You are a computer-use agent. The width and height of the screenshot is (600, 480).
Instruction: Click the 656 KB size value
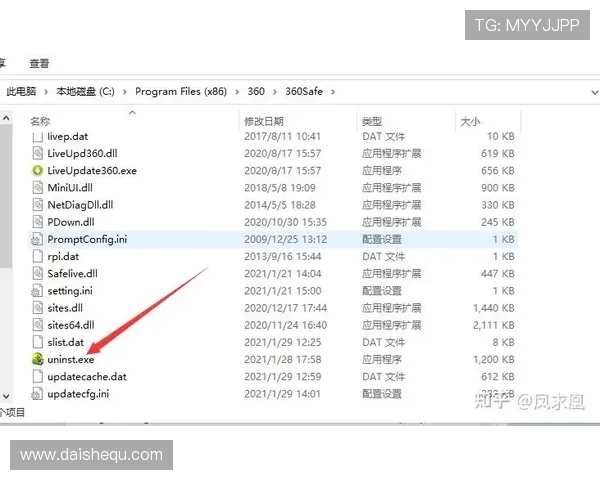click(498, 171)
